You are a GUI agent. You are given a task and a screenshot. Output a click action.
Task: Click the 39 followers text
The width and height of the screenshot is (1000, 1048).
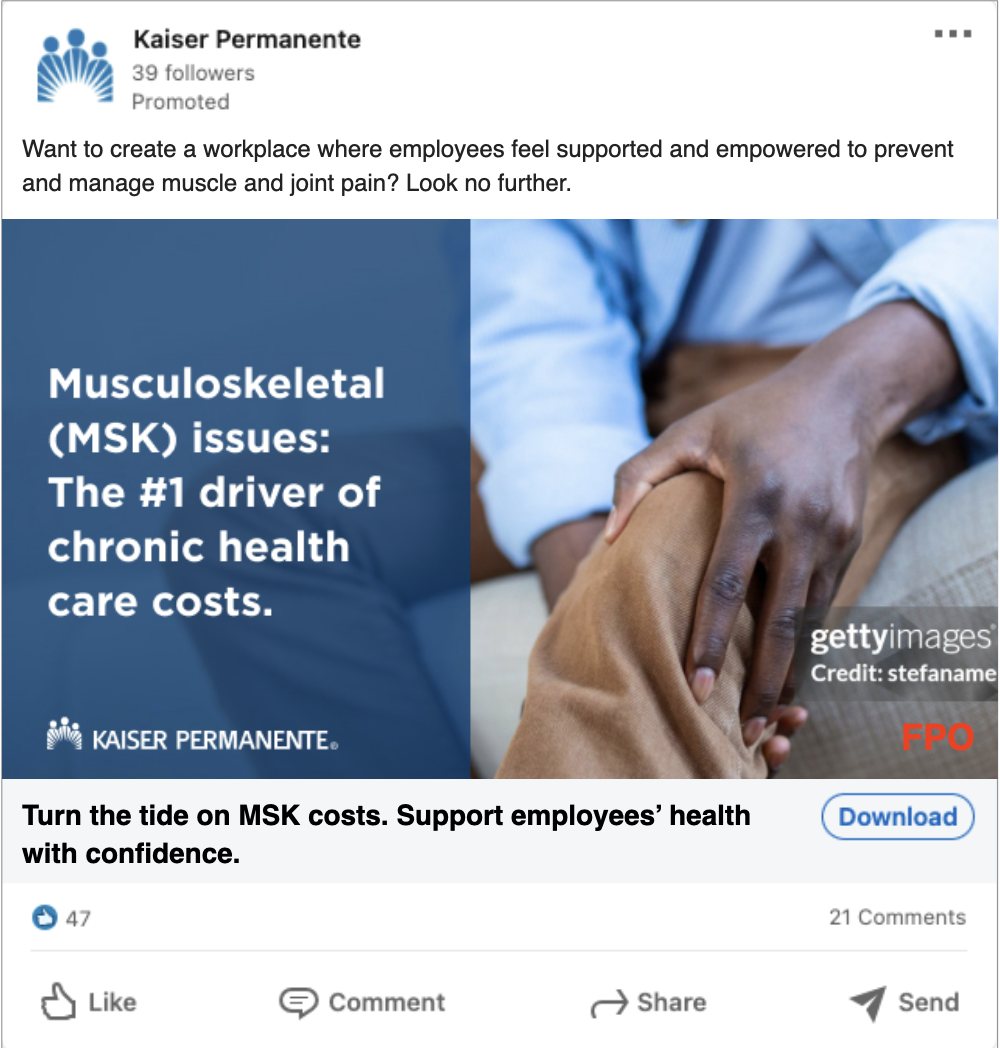pyautogui.click(x=193, y=73)
